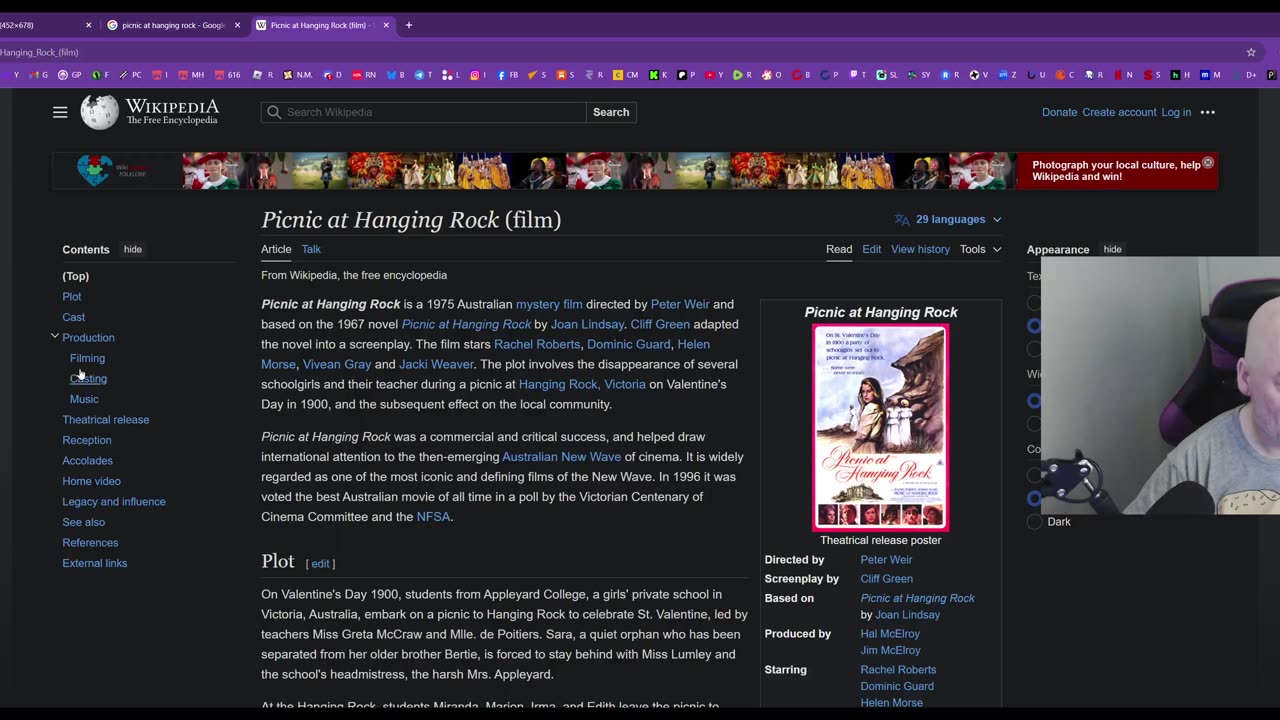Open the YouTube Y bookmark
This screenshot has width=1280, height=720.
click(714, 74)
